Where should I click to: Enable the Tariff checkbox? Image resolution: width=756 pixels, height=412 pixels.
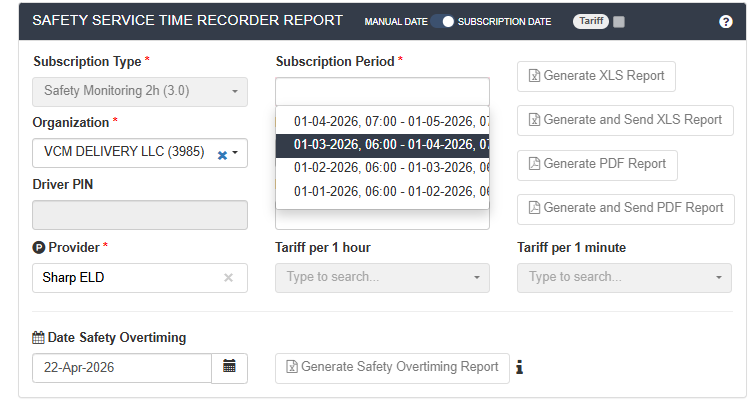click(x=619, y=21)
